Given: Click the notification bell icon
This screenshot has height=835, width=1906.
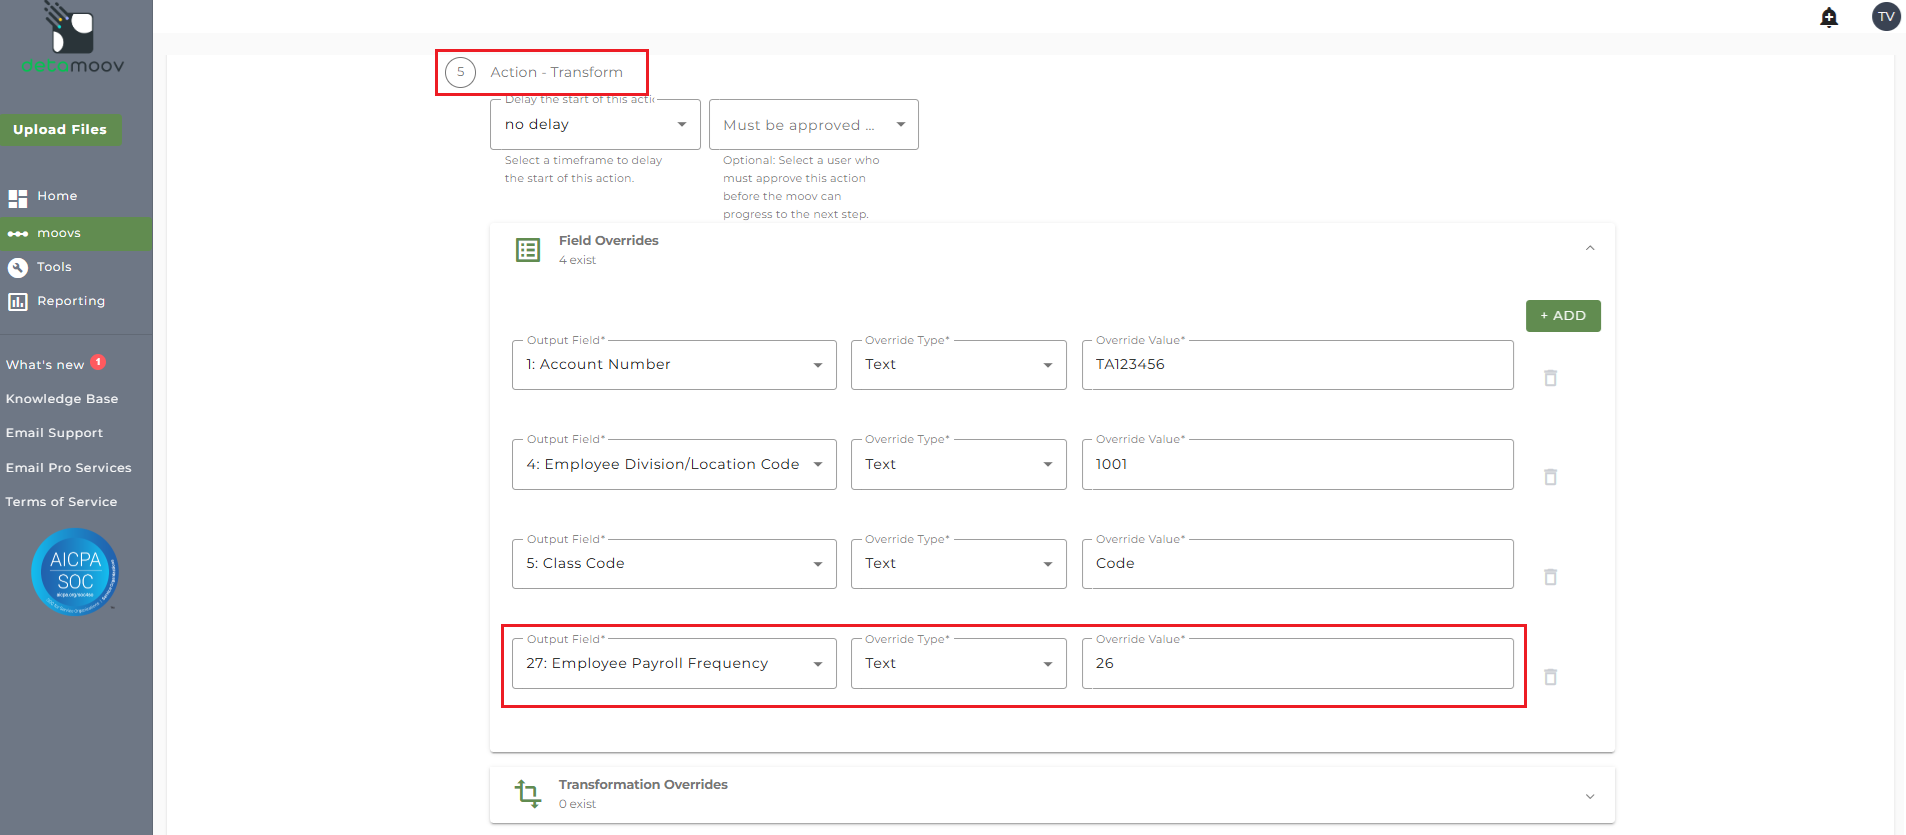Looking at the screenshot, I should (x=1829, y=17).
